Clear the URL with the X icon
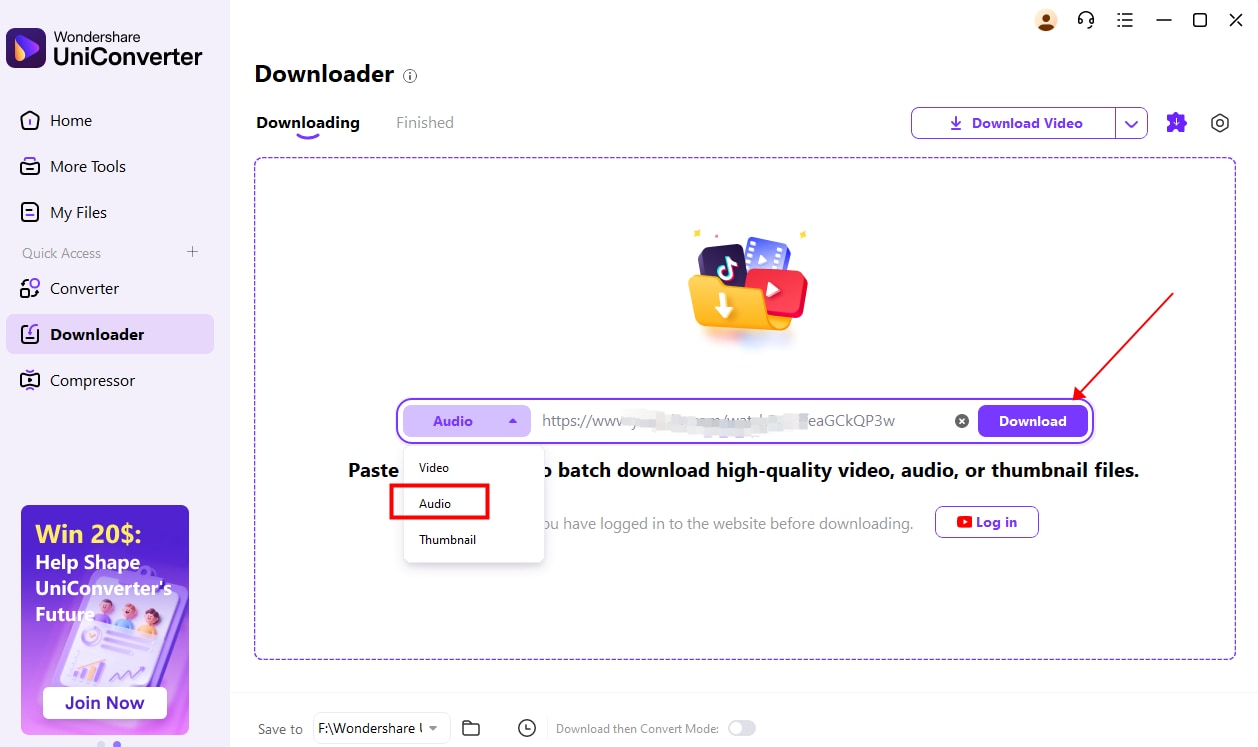This screenshot has width=1258, height=747. [962, 421]
